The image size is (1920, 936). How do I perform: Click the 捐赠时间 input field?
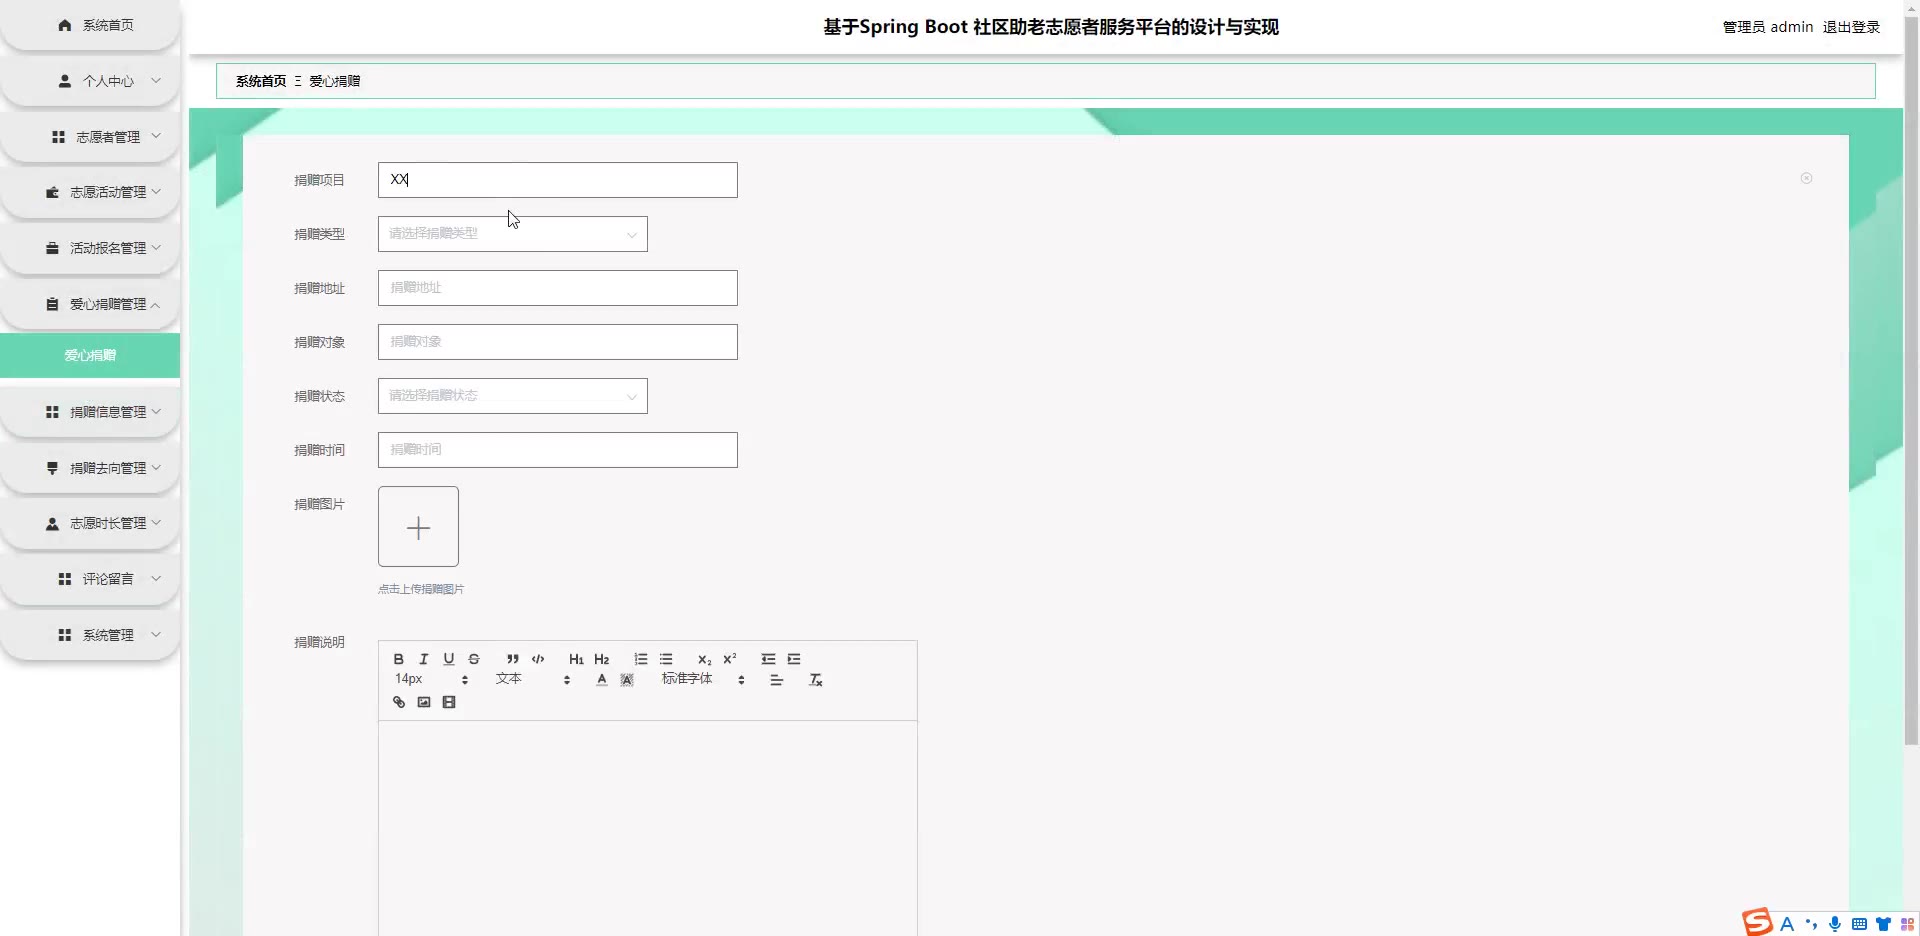(x=558, y=450)
